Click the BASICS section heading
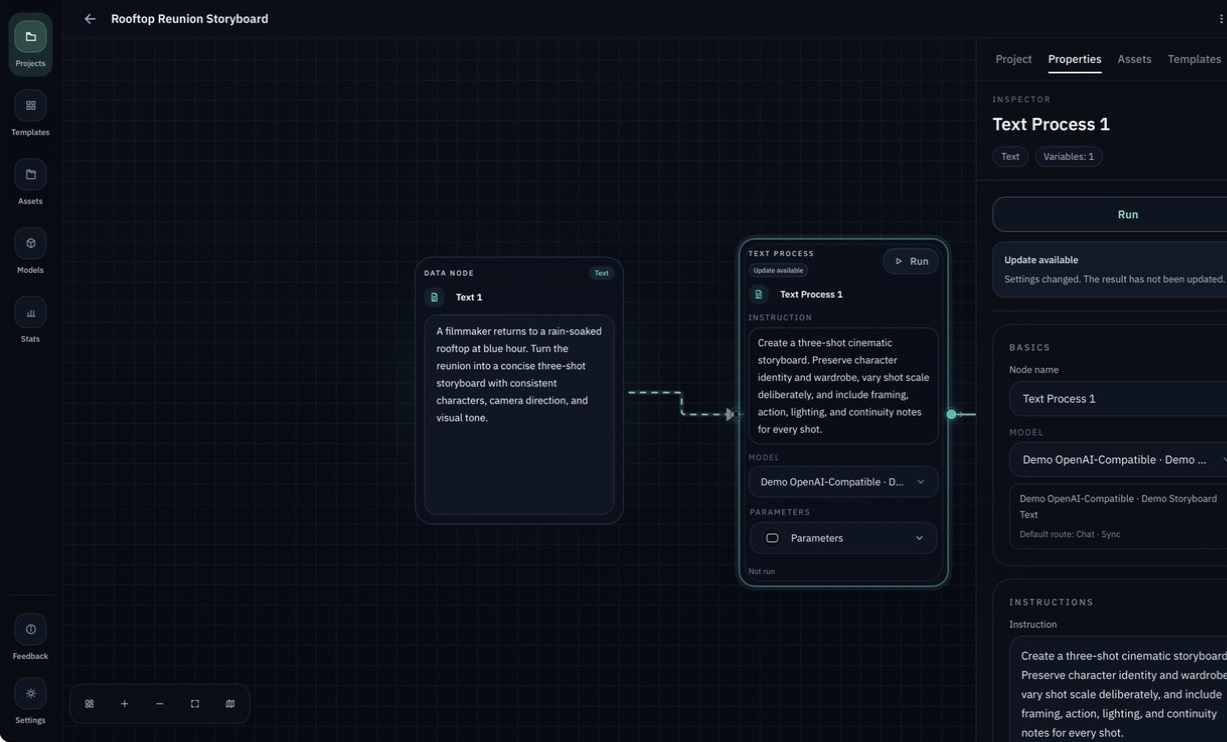 [x=1029, y=348]
